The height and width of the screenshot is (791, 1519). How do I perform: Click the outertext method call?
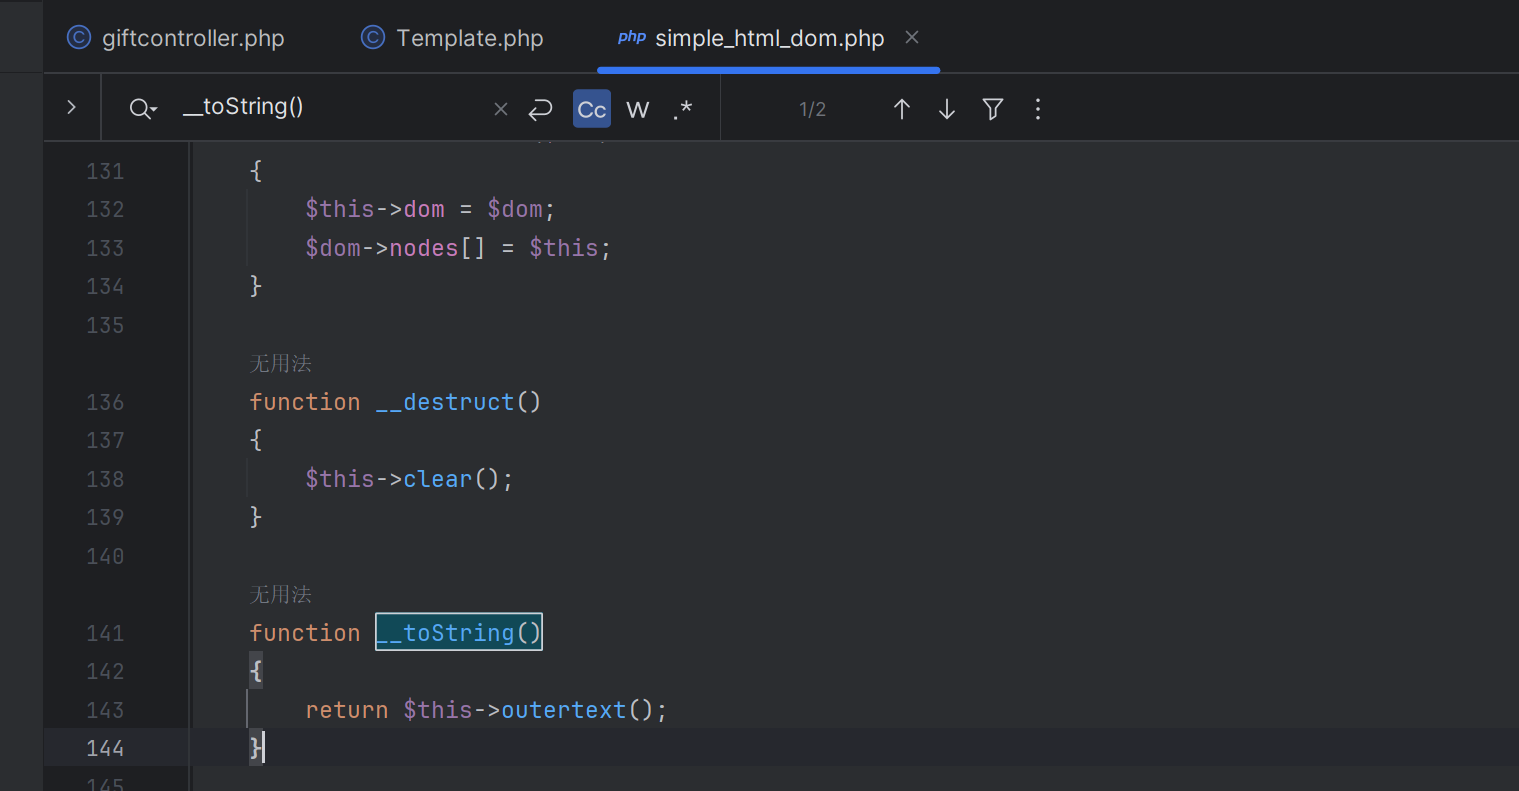(564, 710)
